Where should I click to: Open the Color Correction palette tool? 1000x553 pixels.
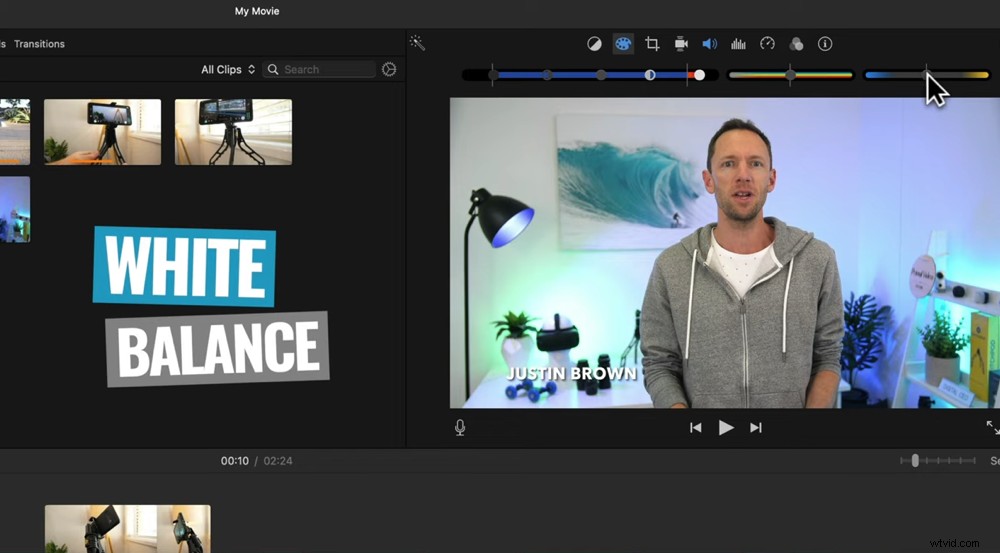[x=622, y=44]
